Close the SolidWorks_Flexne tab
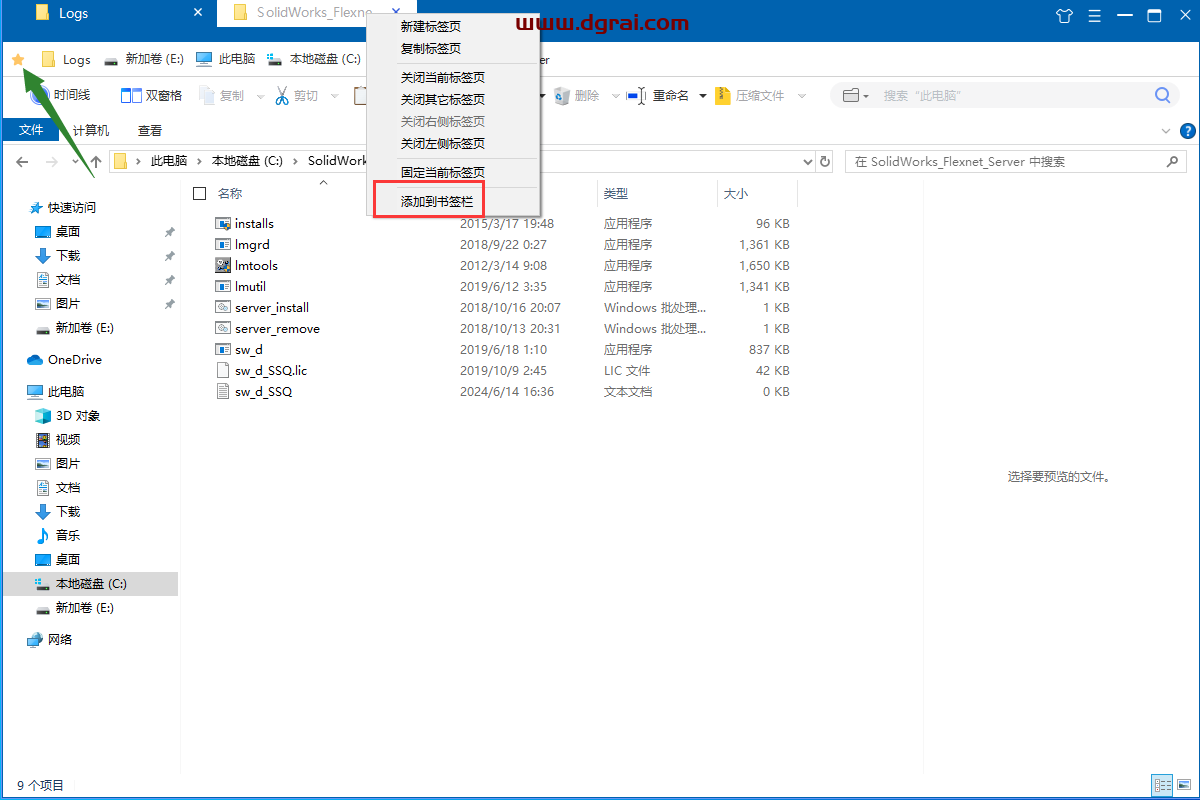This screenshot has width=1200, height=800. [396, 13]
